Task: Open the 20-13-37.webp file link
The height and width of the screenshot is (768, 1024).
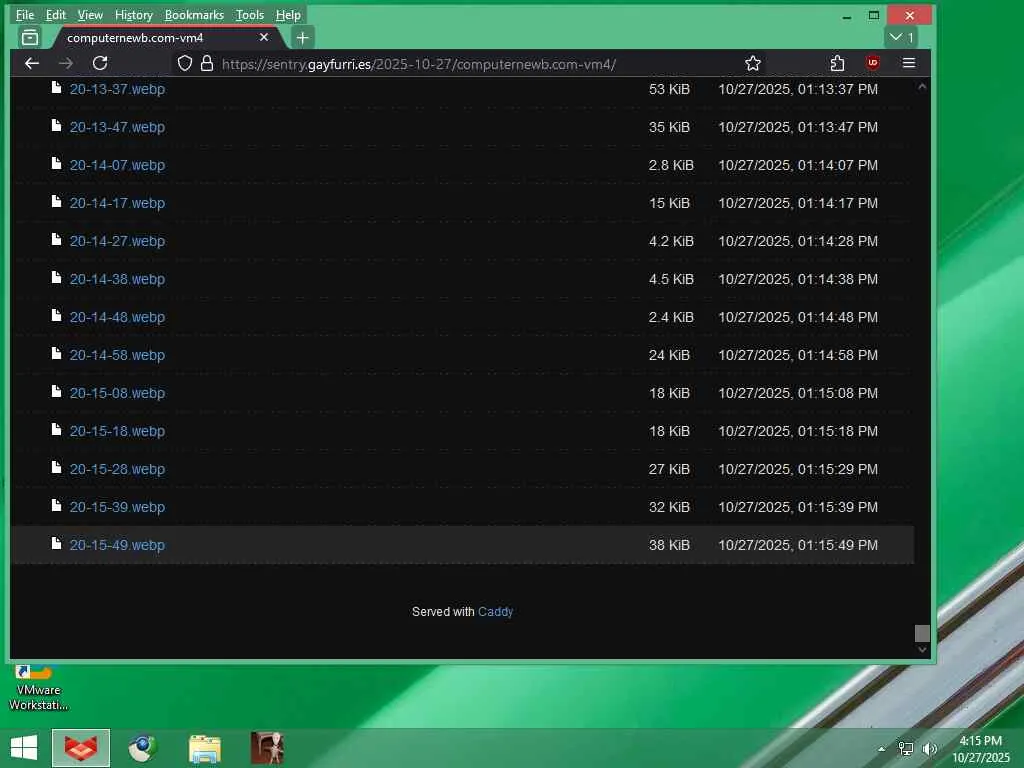Action: 117,89
